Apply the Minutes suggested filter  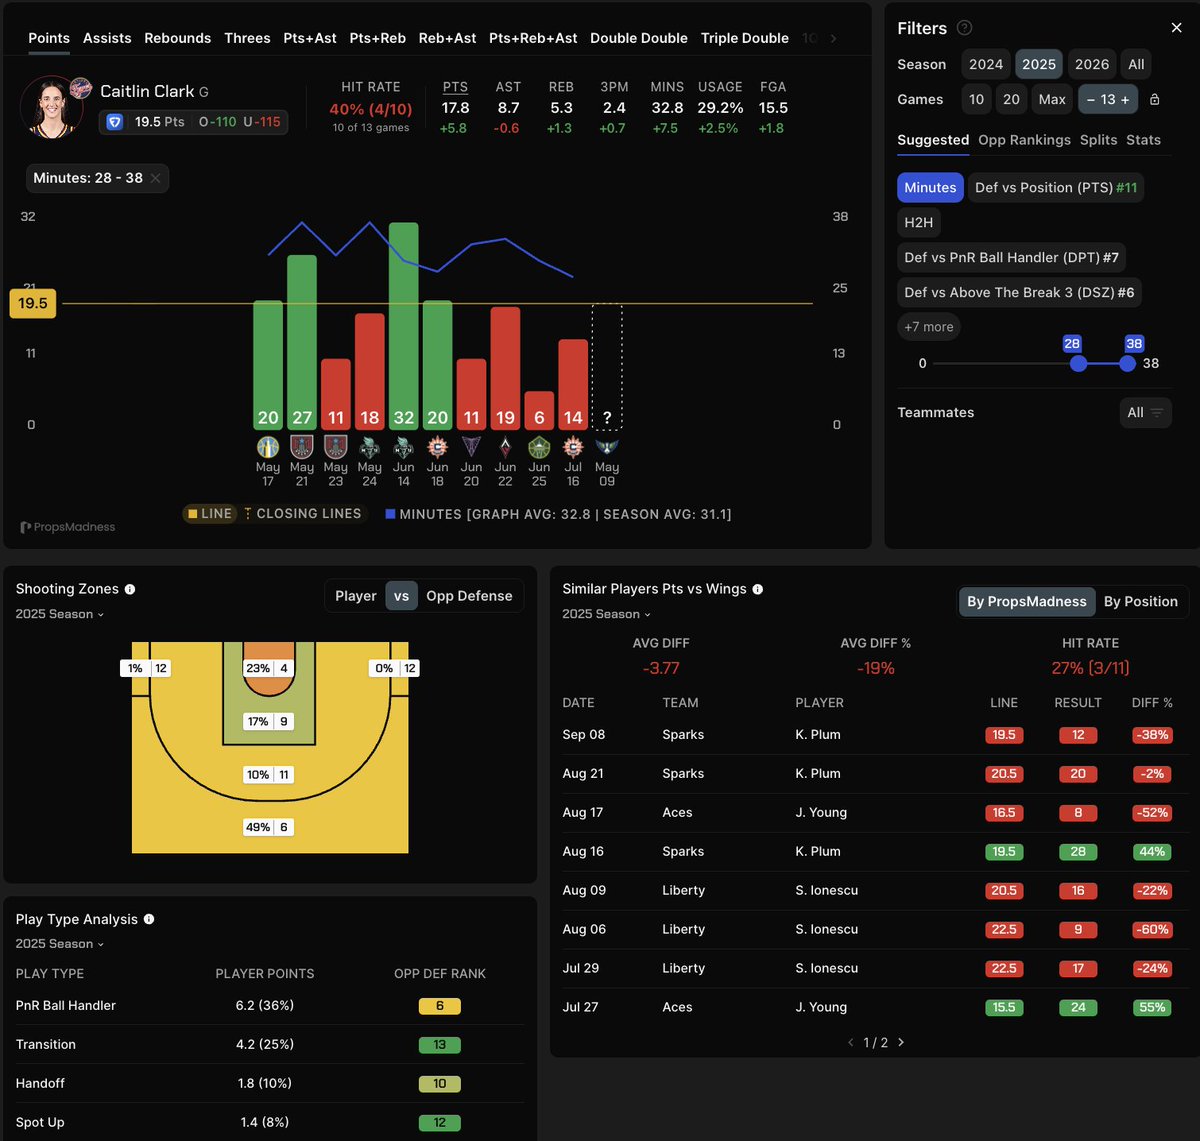[930, 187]
